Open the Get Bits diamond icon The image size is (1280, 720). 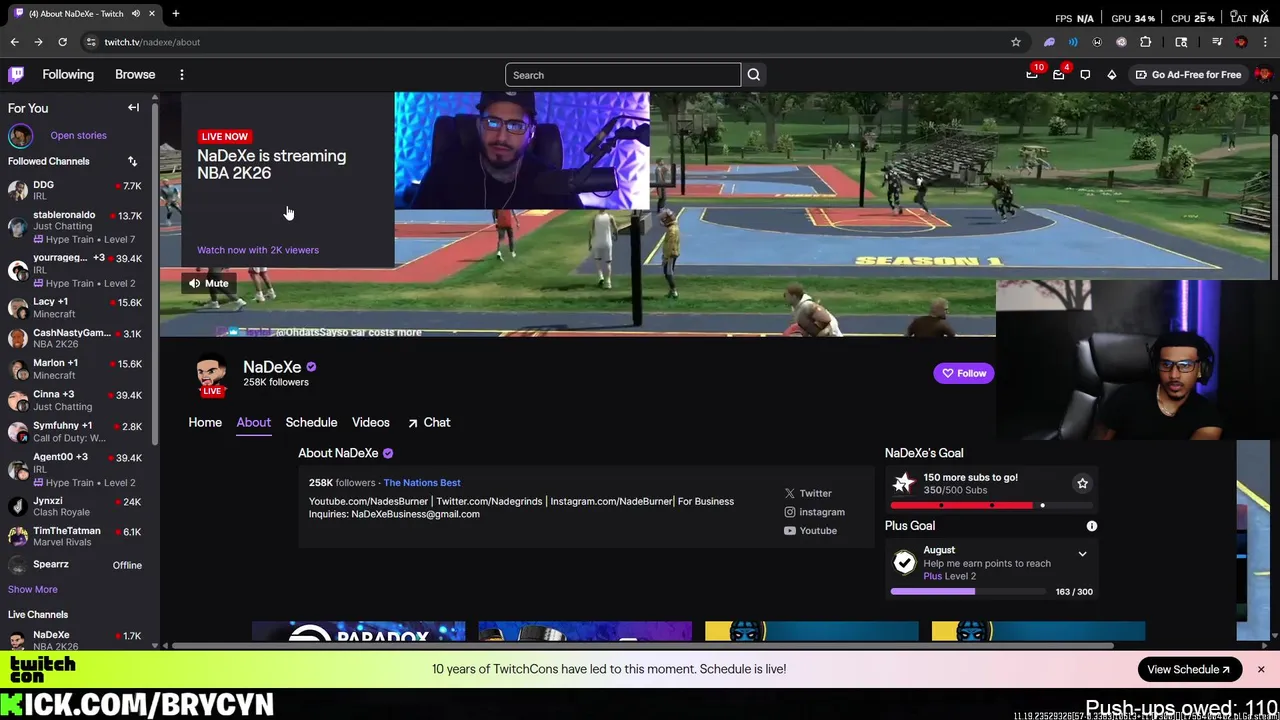tap(1111, 75)
